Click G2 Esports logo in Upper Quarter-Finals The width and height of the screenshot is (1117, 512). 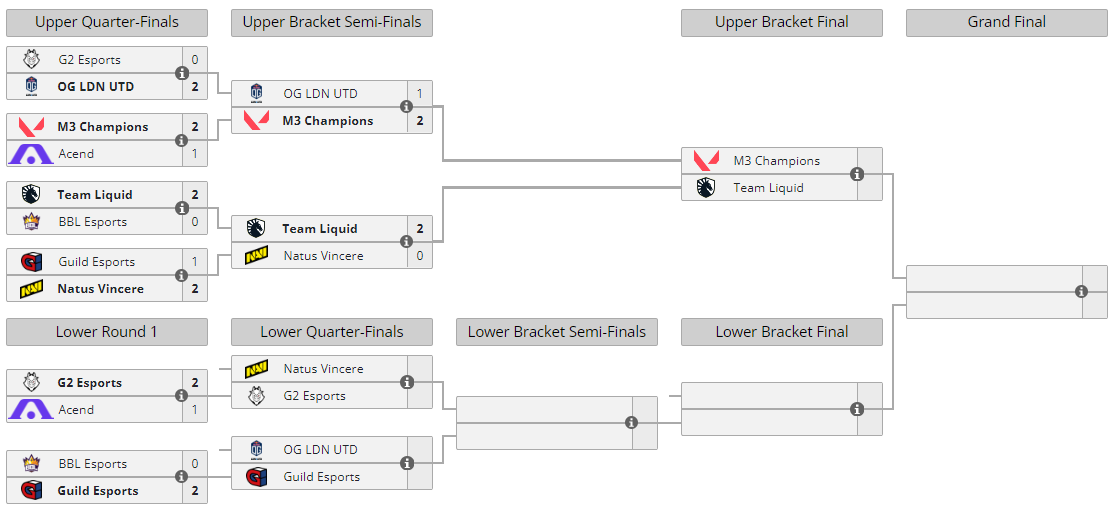[30, 60]
